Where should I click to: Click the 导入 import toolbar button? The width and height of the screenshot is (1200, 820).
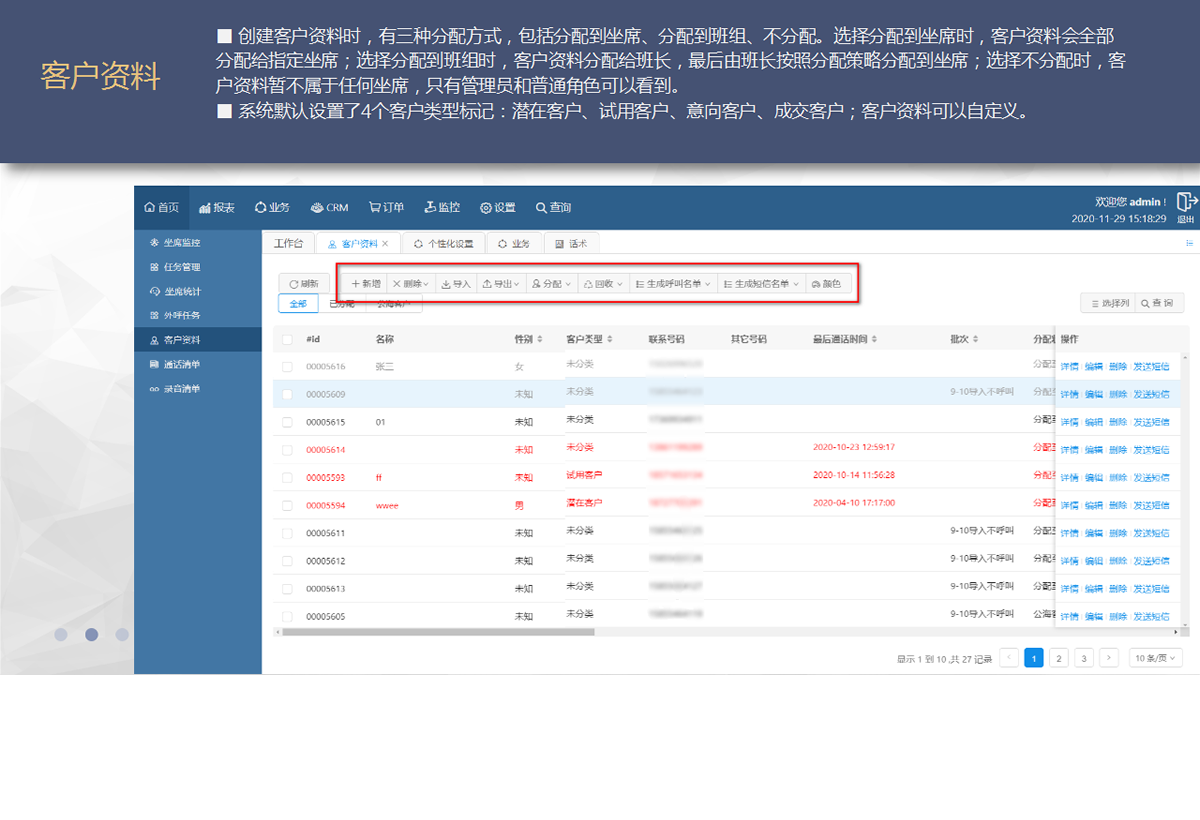coord(455,284)
